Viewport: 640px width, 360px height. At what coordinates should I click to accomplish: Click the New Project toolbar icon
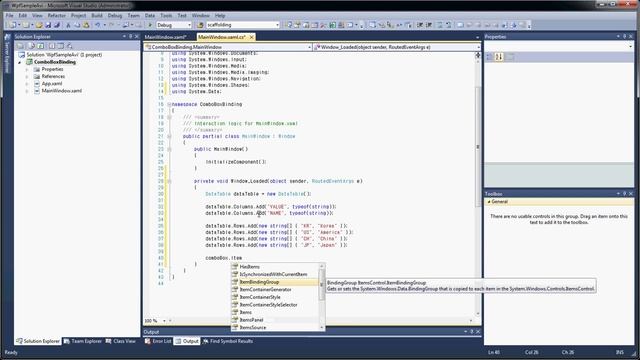tap(13, 25)
